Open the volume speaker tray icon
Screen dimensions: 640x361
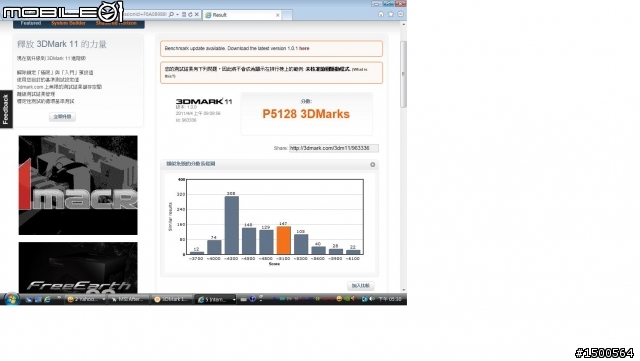[372, 299]
